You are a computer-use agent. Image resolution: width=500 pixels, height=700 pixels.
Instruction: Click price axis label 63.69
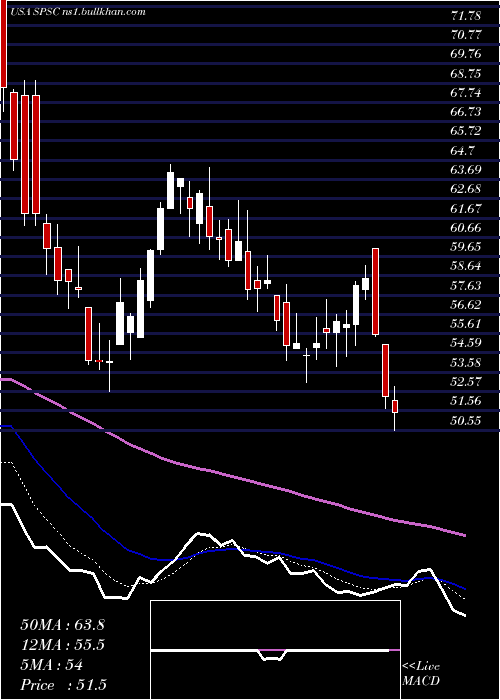click(466, 170)
